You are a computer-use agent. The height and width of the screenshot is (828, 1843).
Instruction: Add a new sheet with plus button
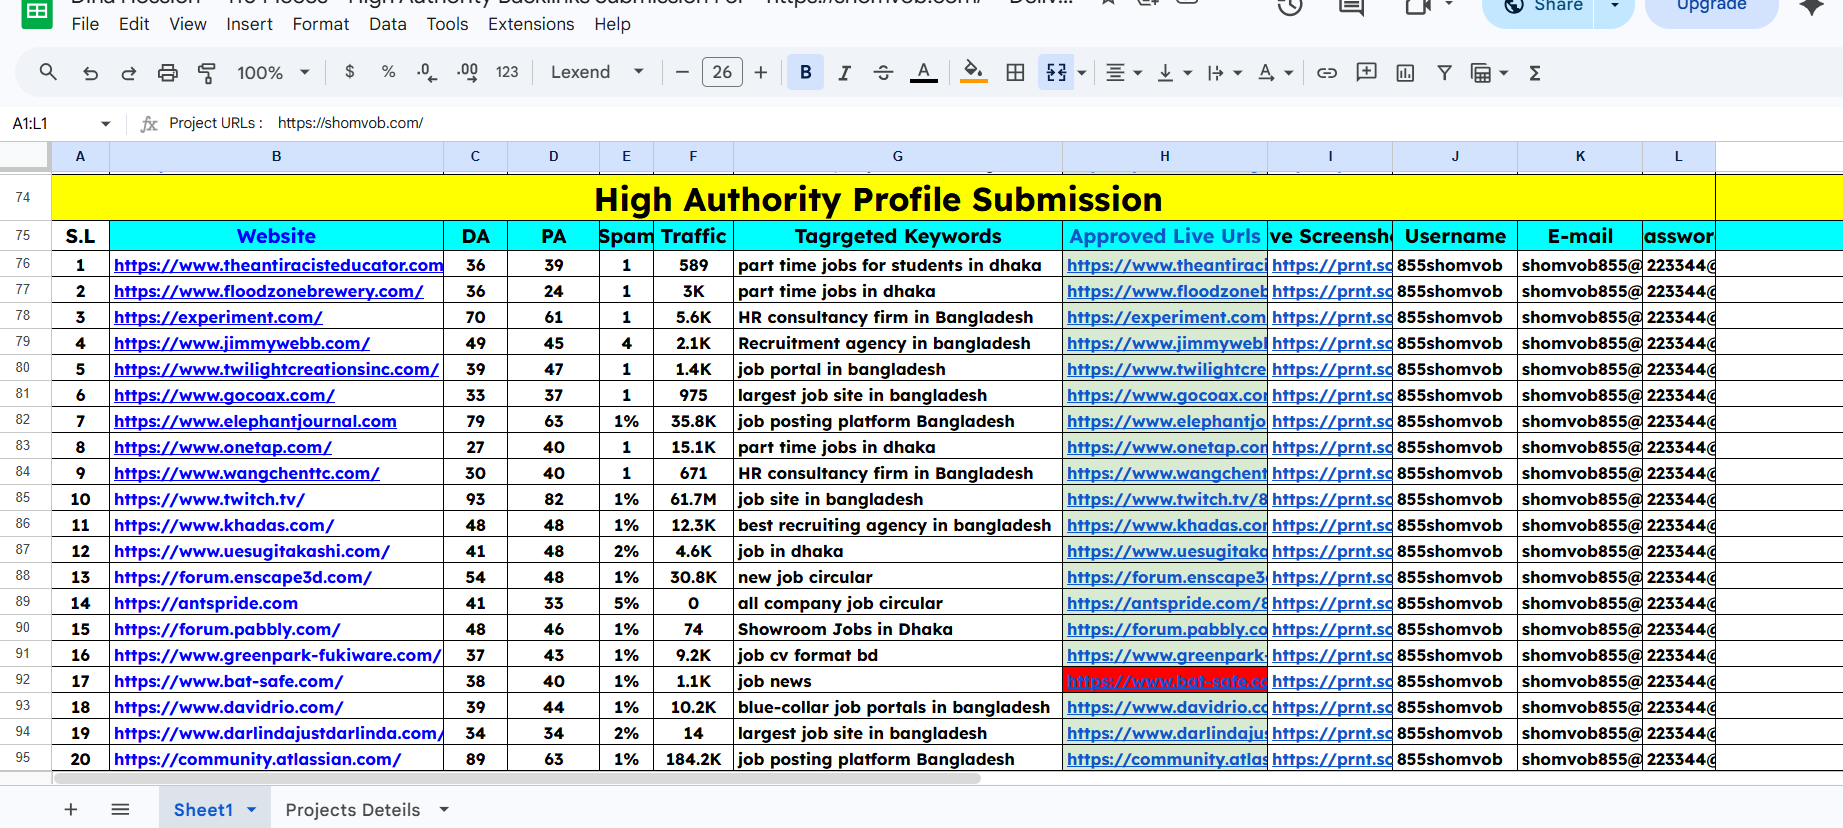coord(71,809)
